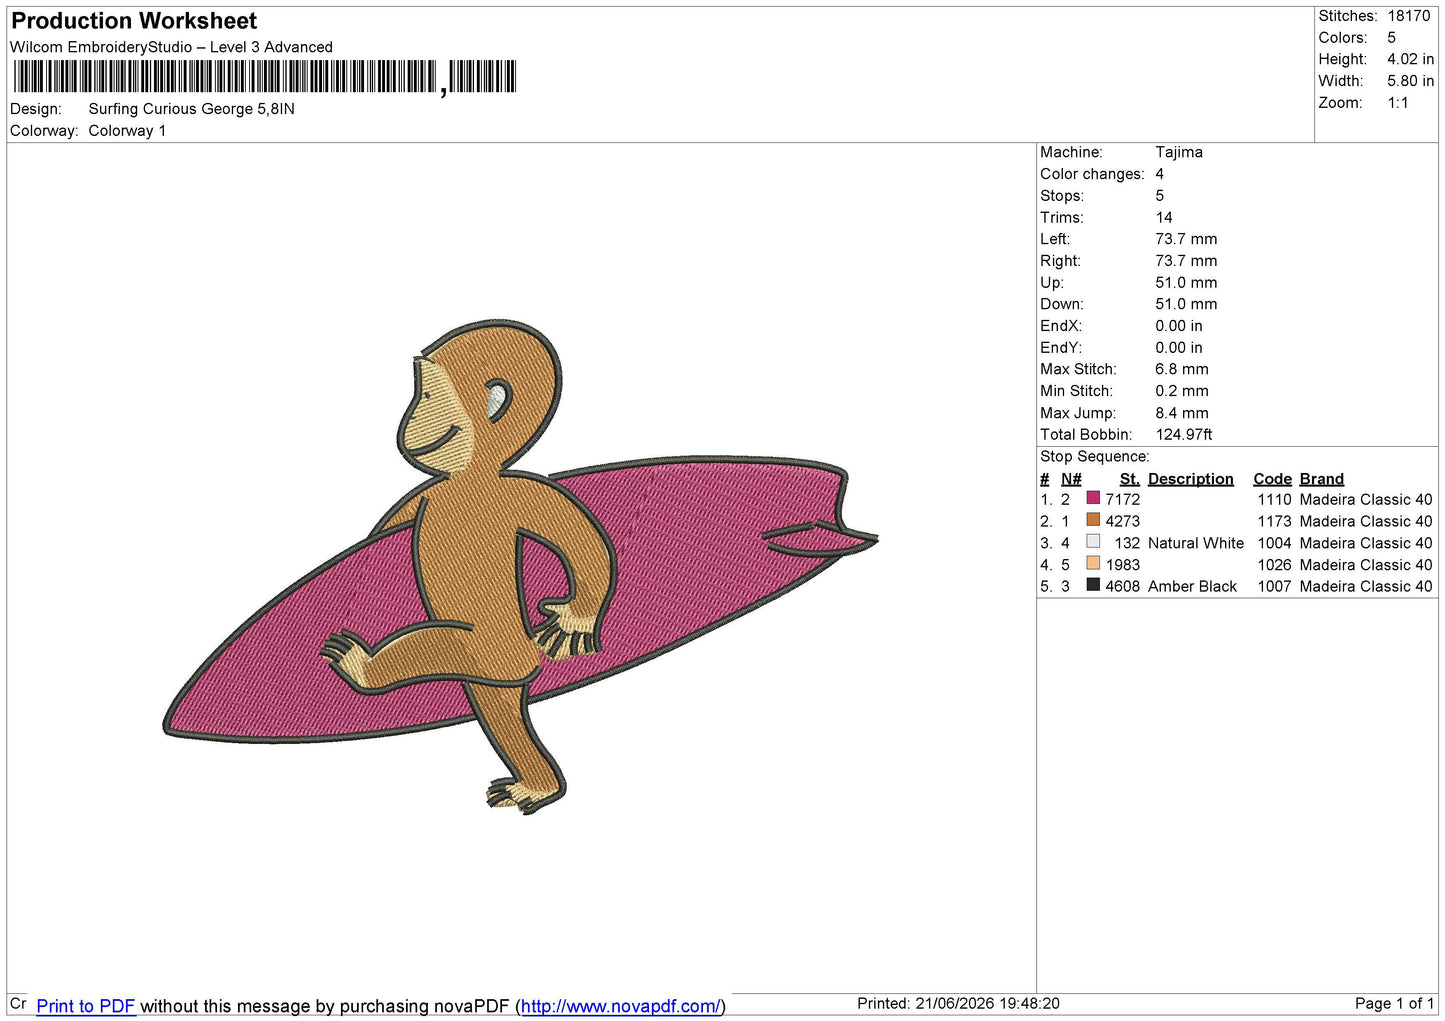Click the 'Page 1 of 1' footer text
This screenshot has width=1445, height=1021.
click(x=1394, y=1003)
